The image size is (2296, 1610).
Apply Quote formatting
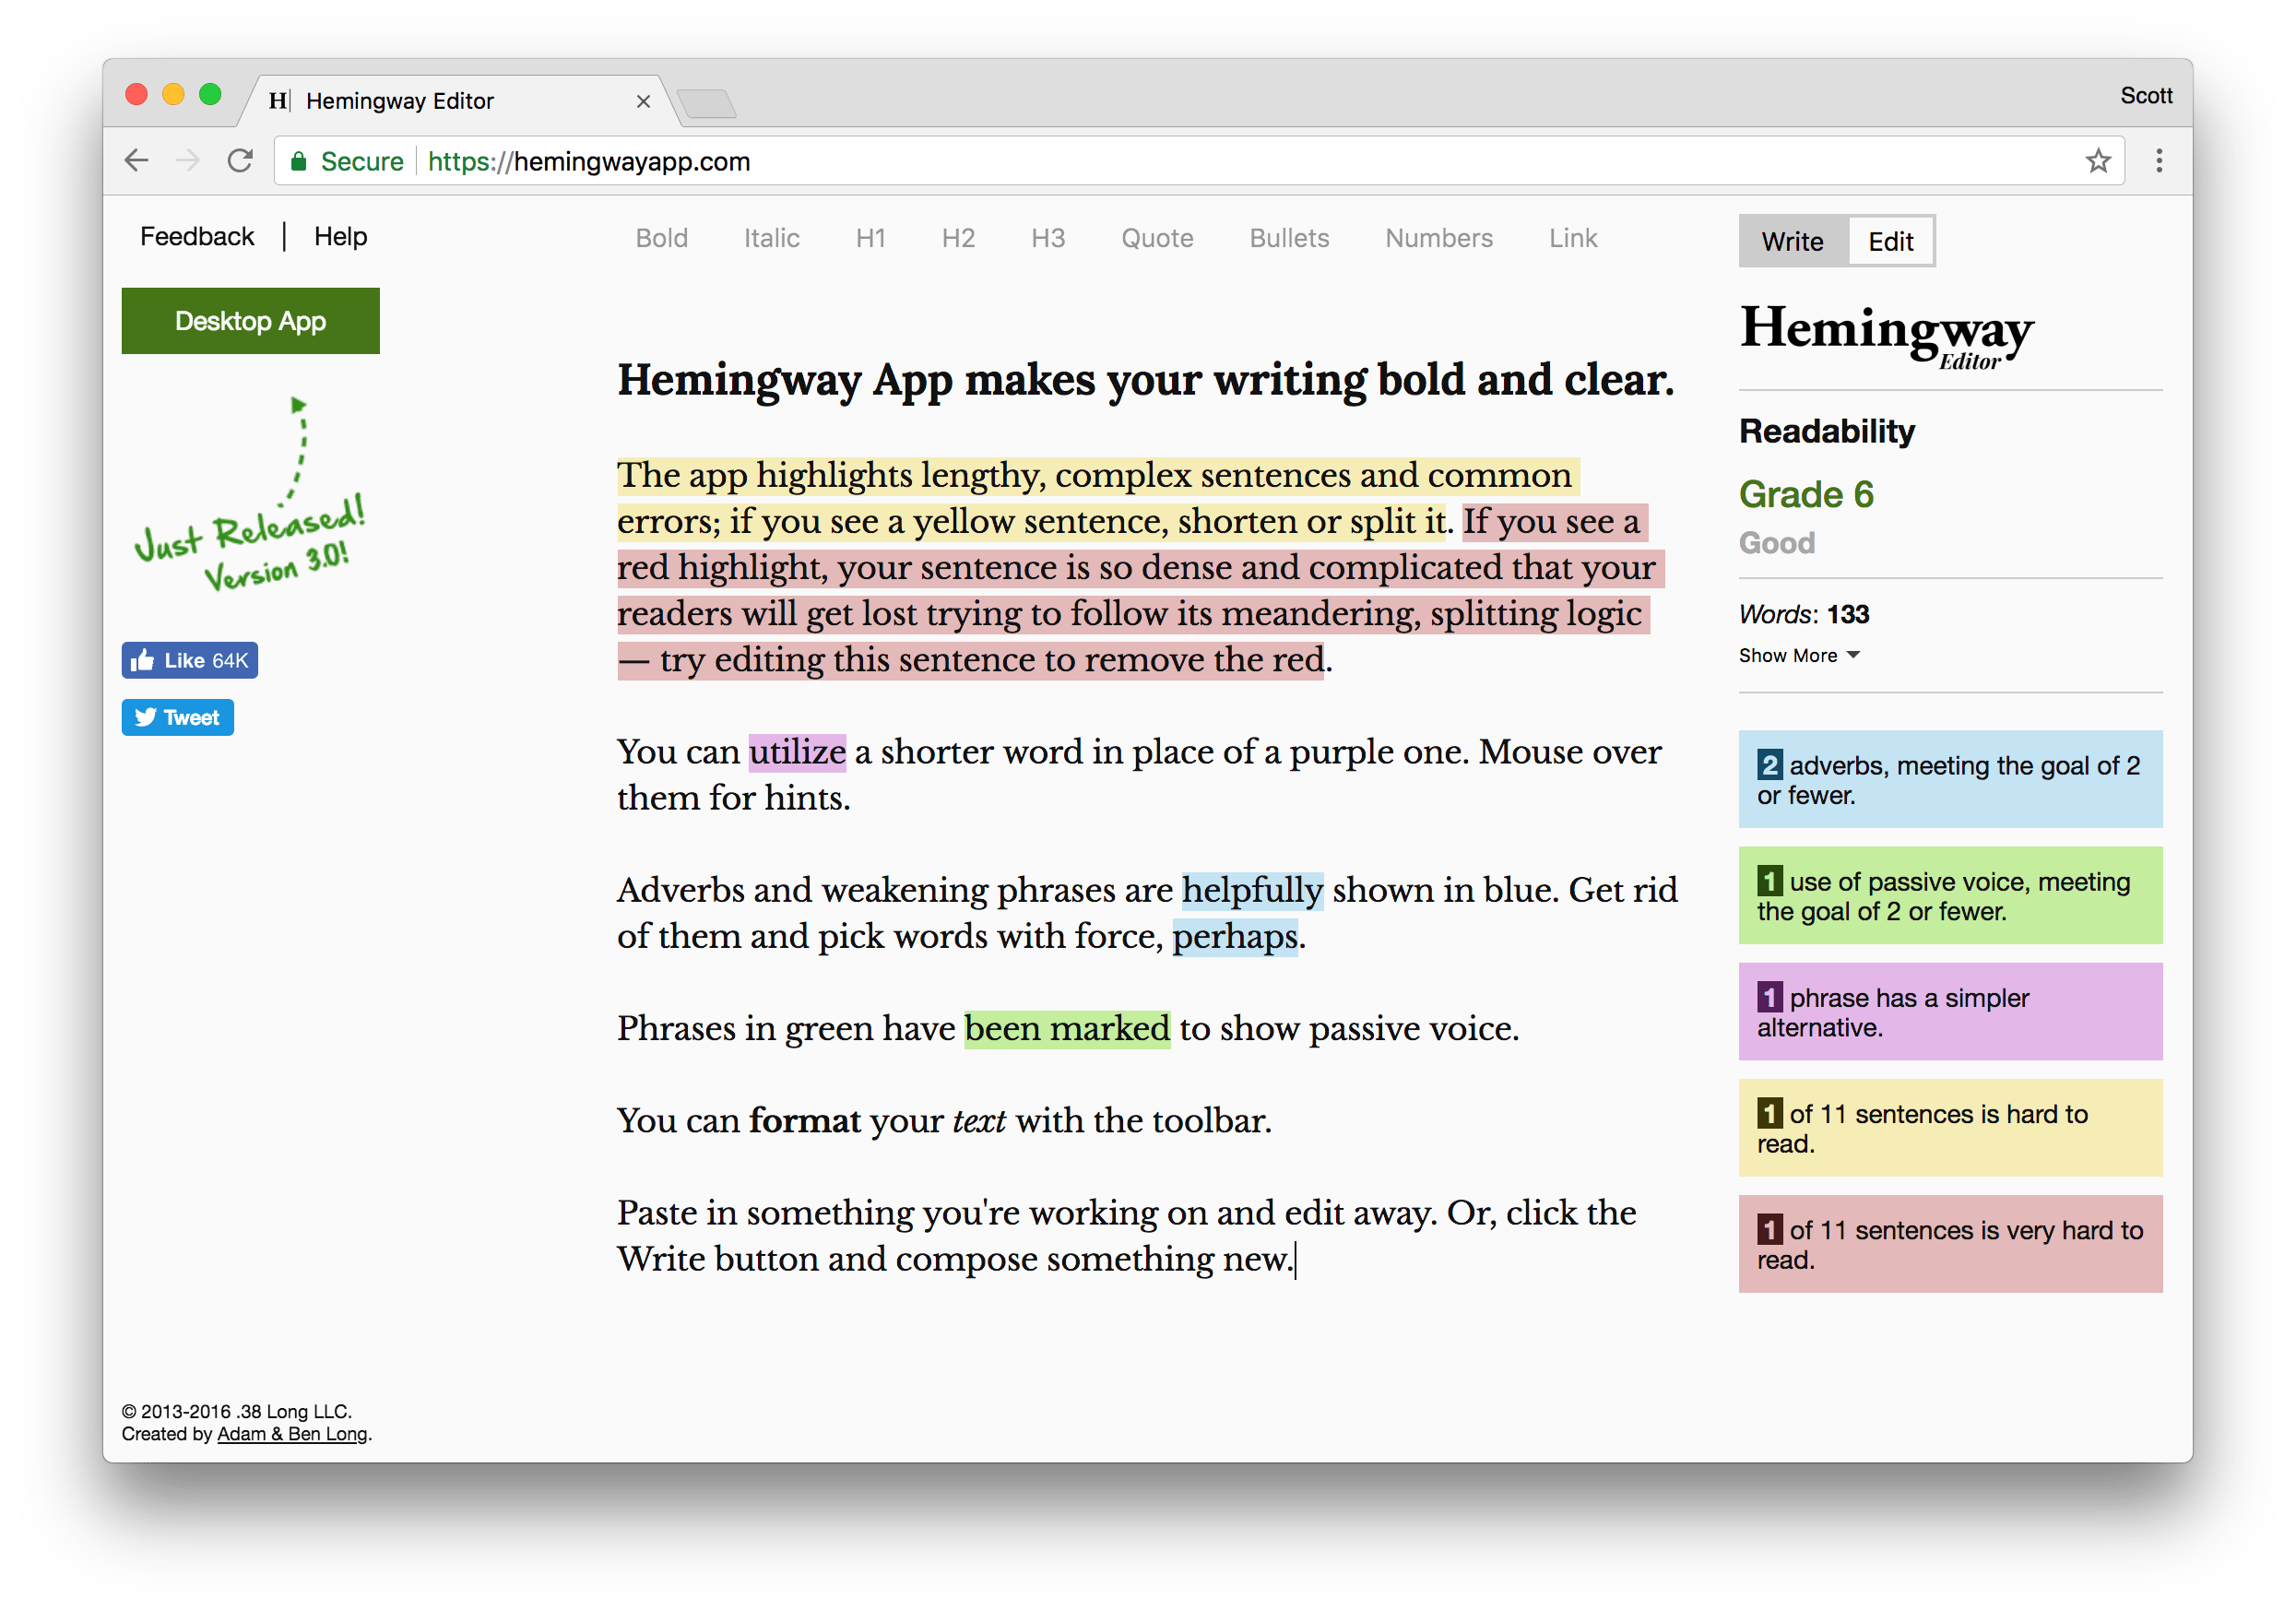pos(1157,238)
